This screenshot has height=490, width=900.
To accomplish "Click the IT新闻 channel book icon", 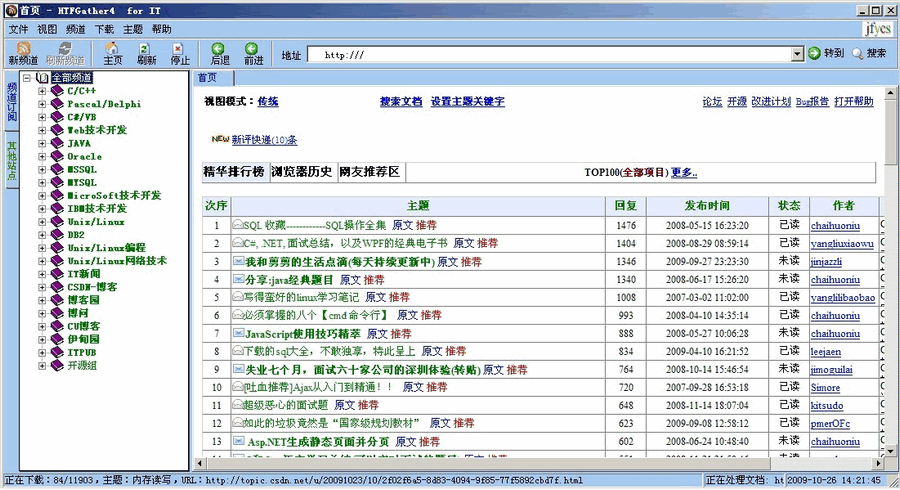I will 57,274.
